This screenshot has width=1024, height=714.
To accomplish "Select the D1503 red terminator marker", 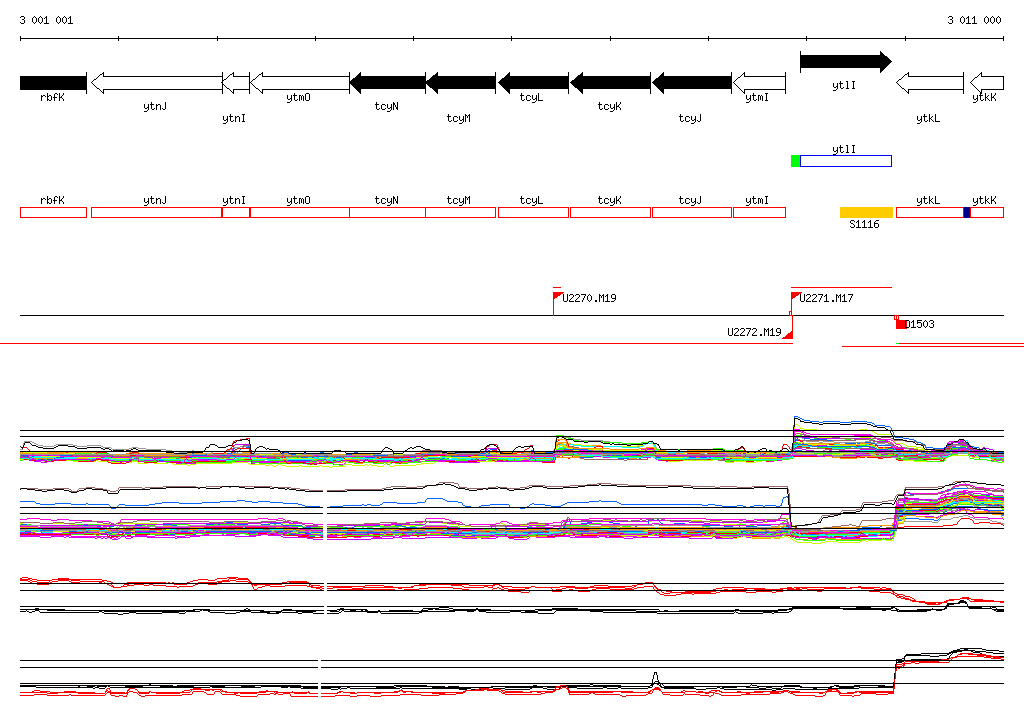I will pos(900,323).
